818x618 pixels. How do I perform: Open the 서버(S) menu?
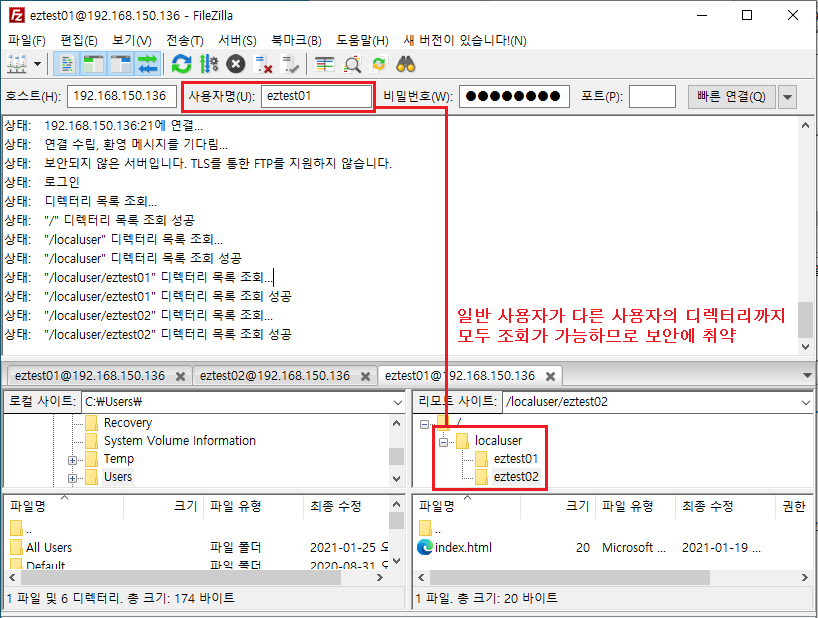237,40
